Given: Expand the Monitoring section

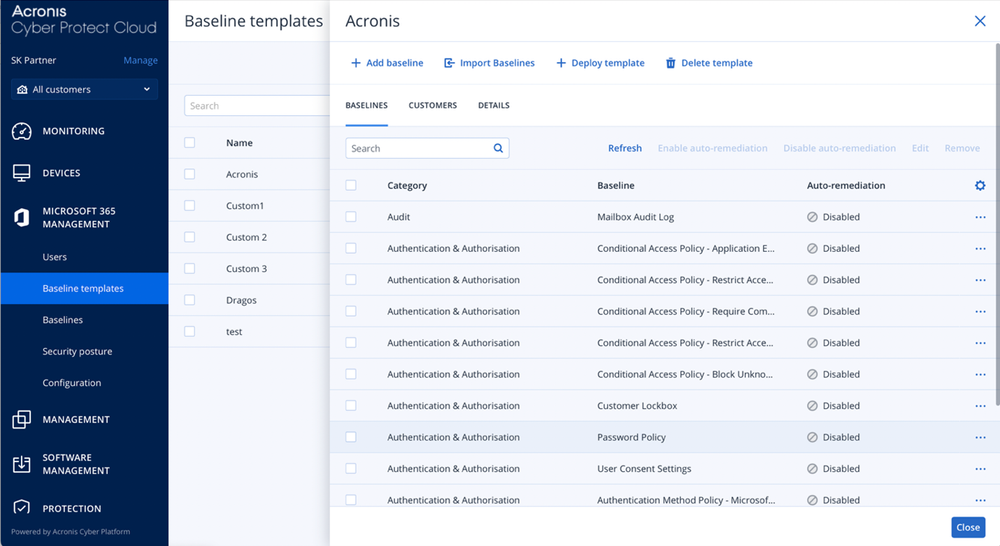Looking at the screenshot, I should 84,131.
